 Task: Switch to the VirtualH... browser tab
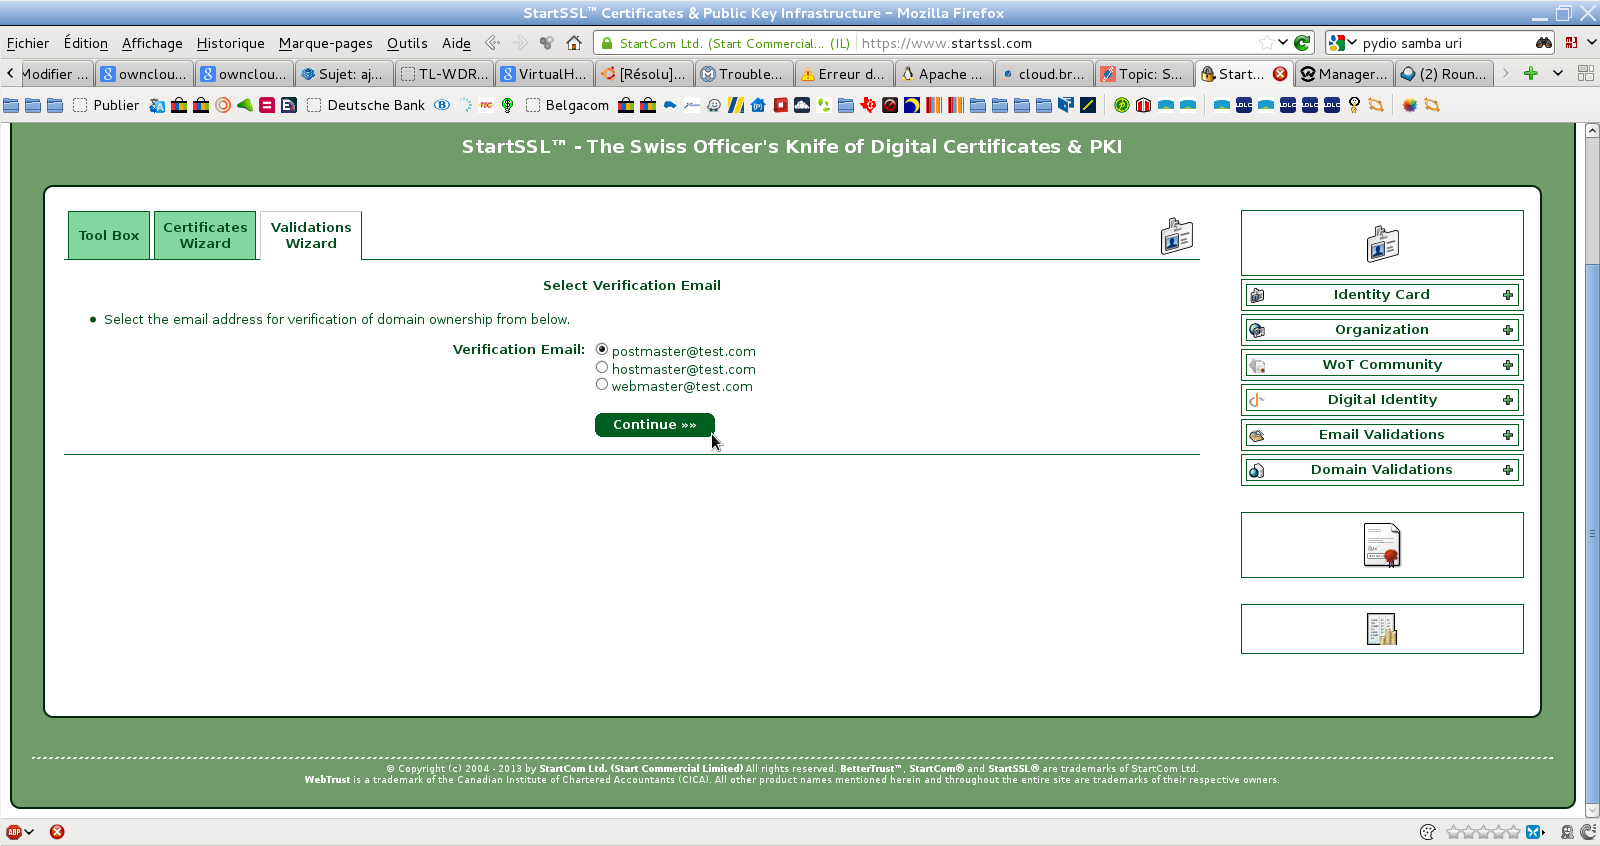[544, 74]
